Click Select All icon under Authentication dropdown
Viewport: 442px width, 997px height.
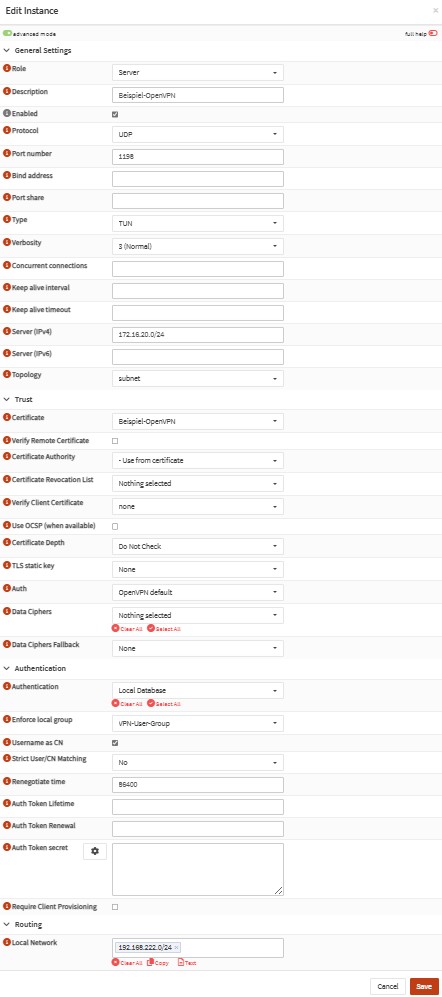[x=151, y=703]
